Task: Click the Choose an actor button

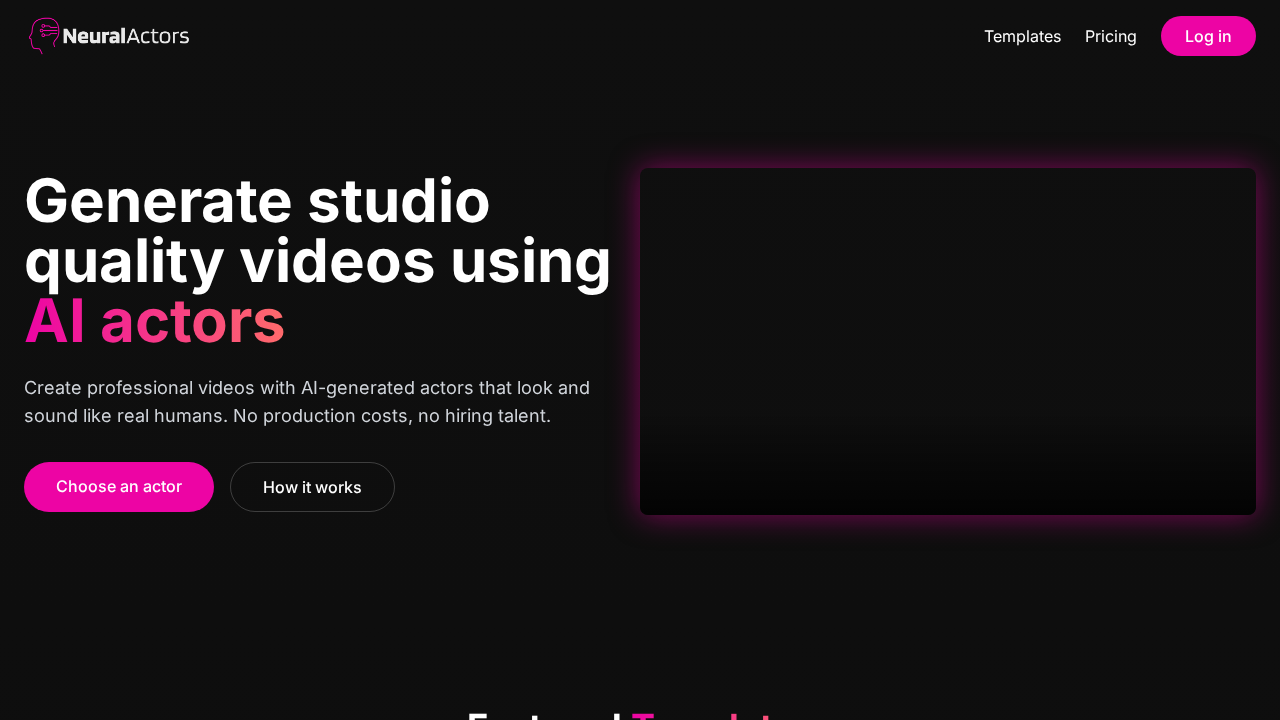Action: pyautogui.click(x=119, y=487)
